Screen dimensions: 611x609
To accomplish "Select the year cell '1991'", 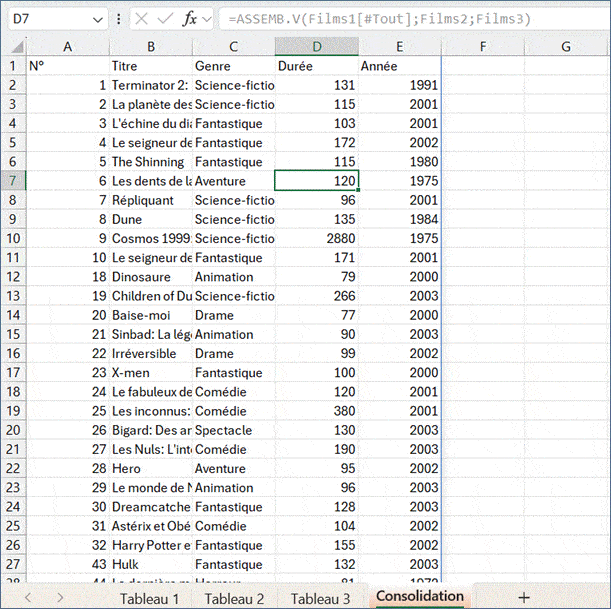I will [x=400, y=85].
